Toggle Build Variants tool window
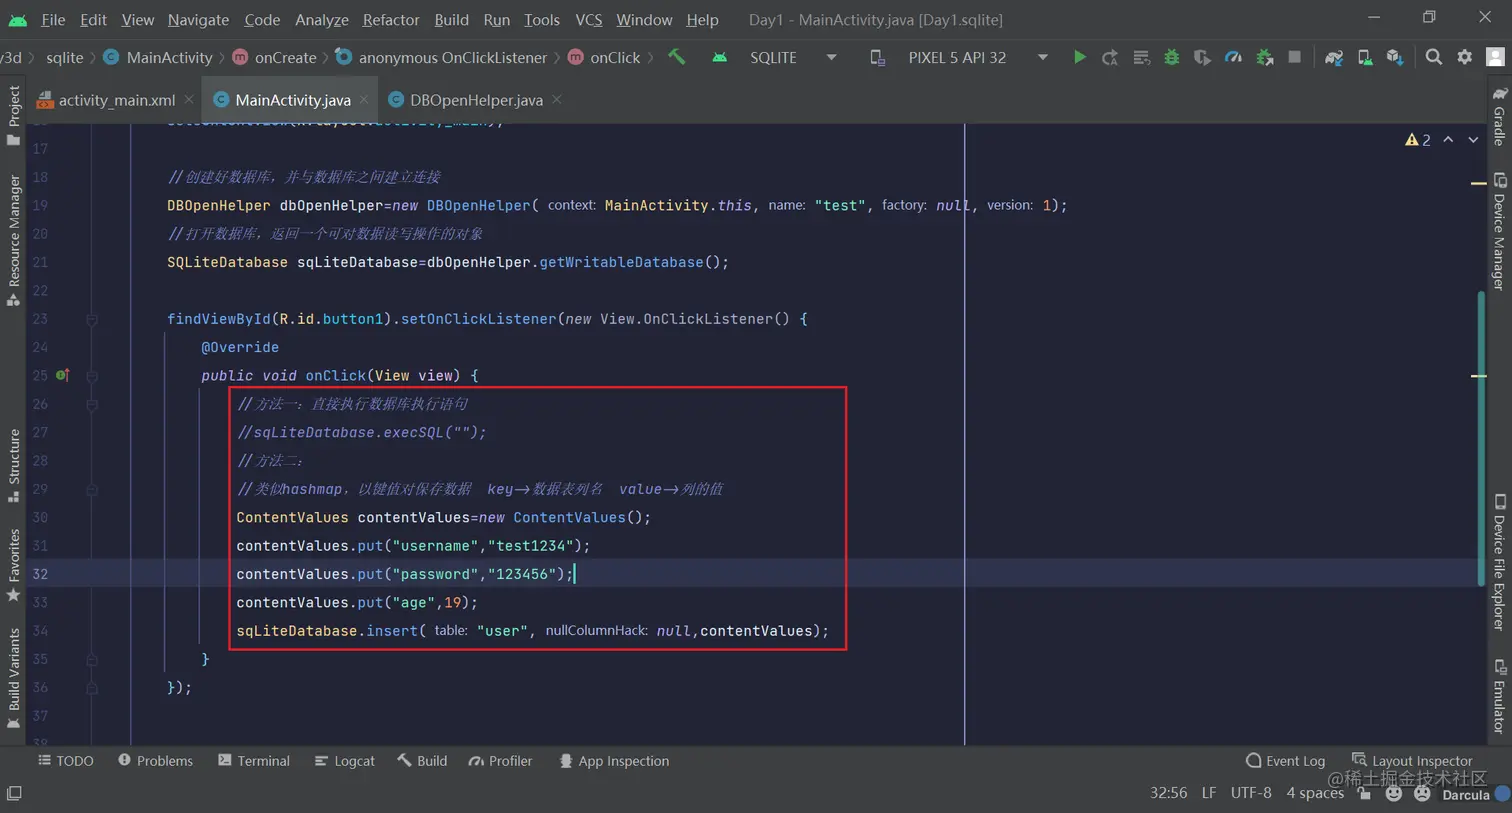Screen dimensions: 1512x813 click(x=14, y=678)
